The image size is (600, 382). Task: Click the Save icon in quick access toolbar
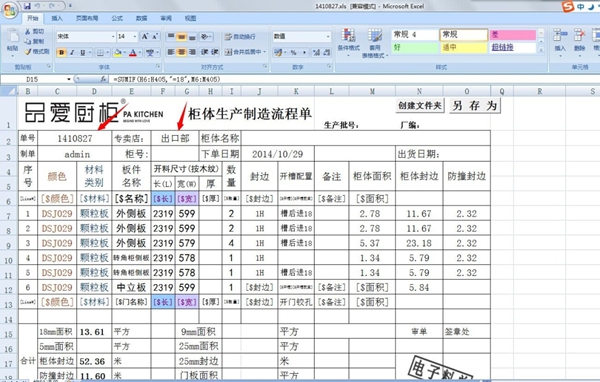point(27,6)
